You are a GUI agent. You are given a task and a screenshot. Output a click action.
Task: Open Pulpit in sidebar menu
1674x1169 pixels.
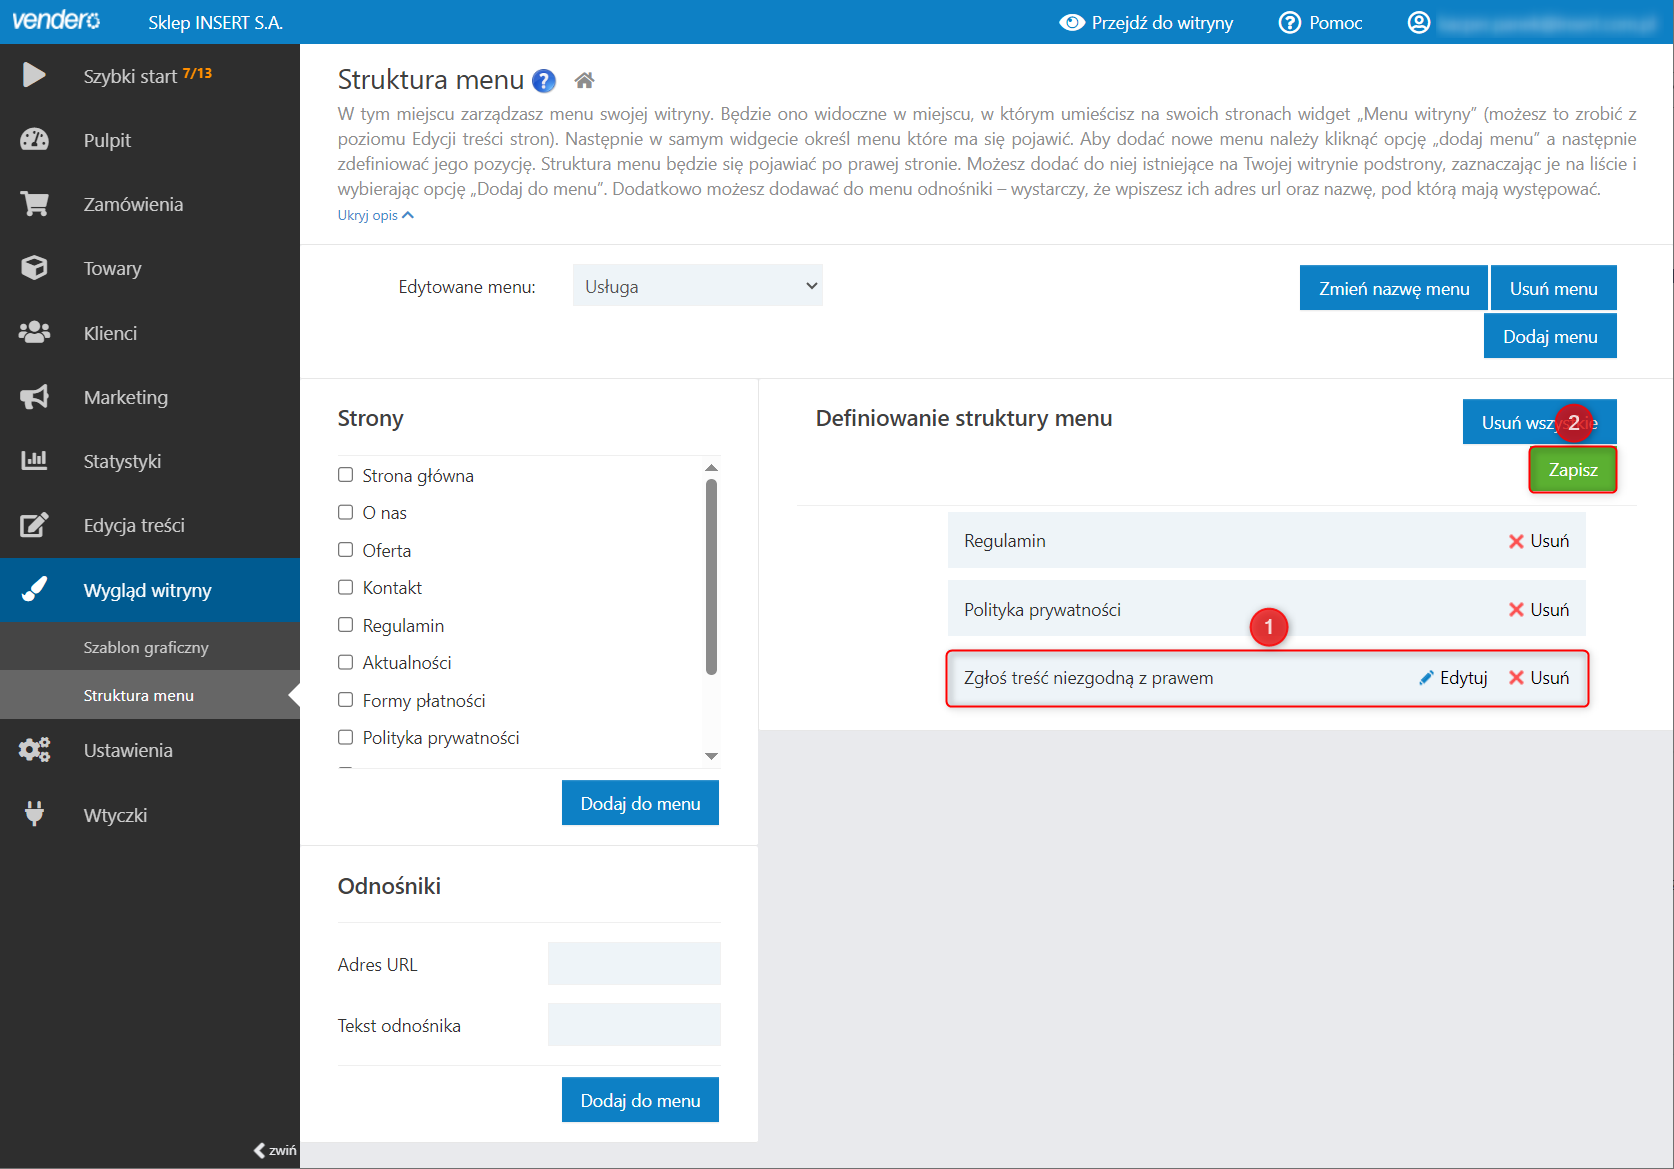click(x=150, y=140)
